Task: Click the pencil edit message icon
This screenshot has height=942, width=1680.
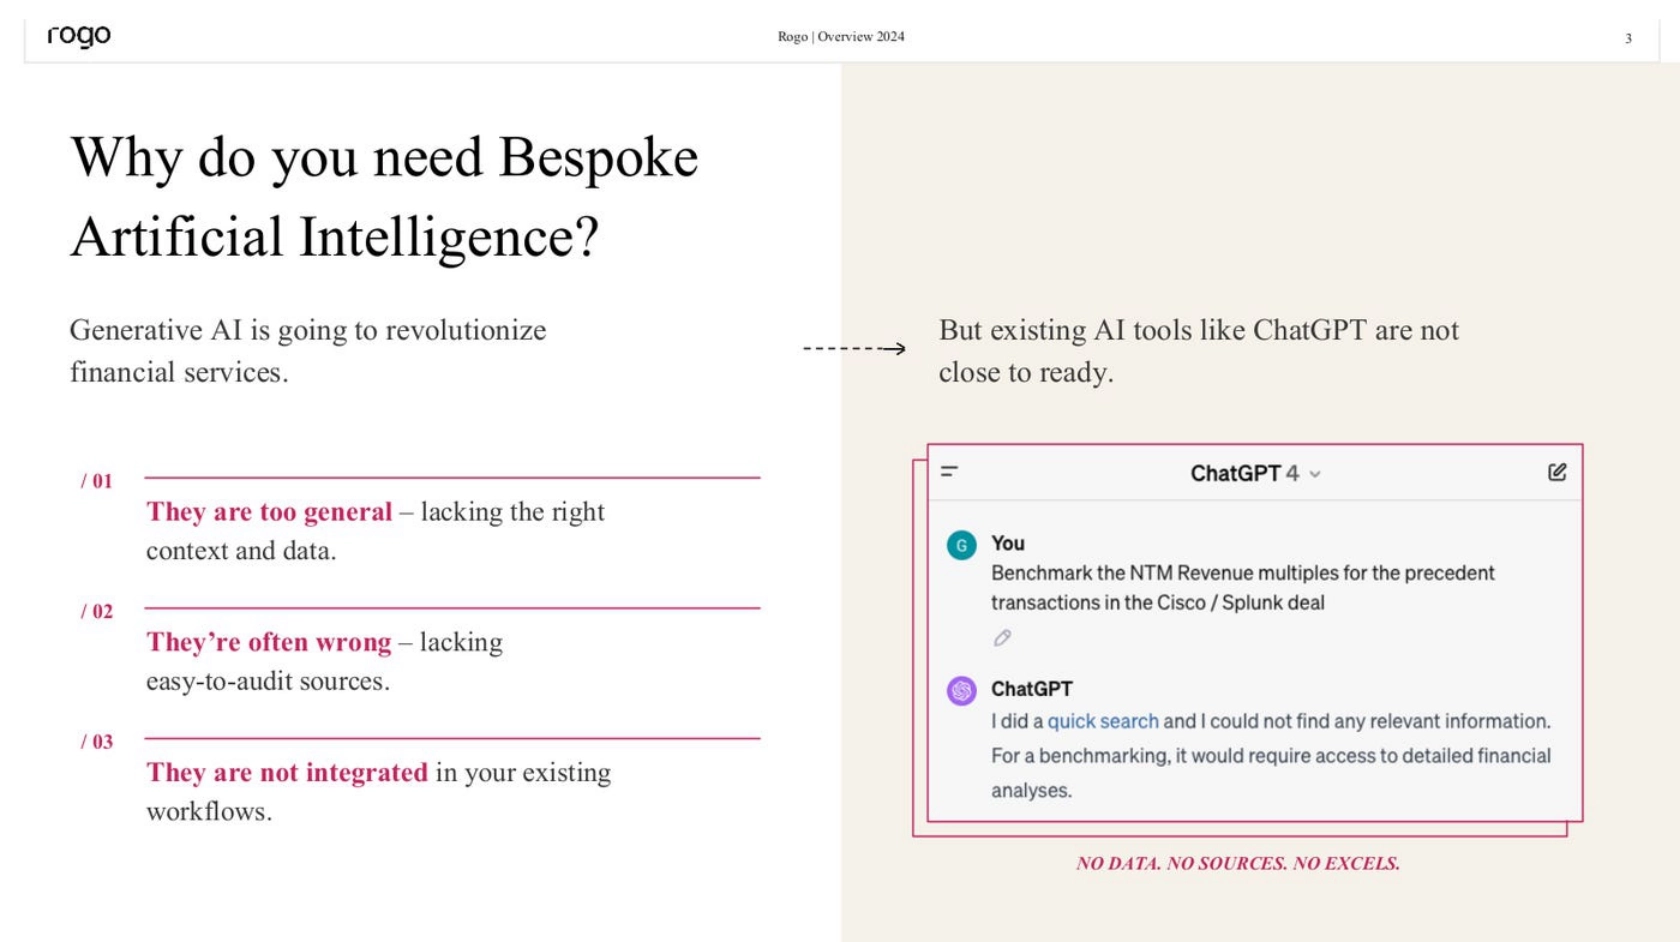Action: pos(1002,638)
